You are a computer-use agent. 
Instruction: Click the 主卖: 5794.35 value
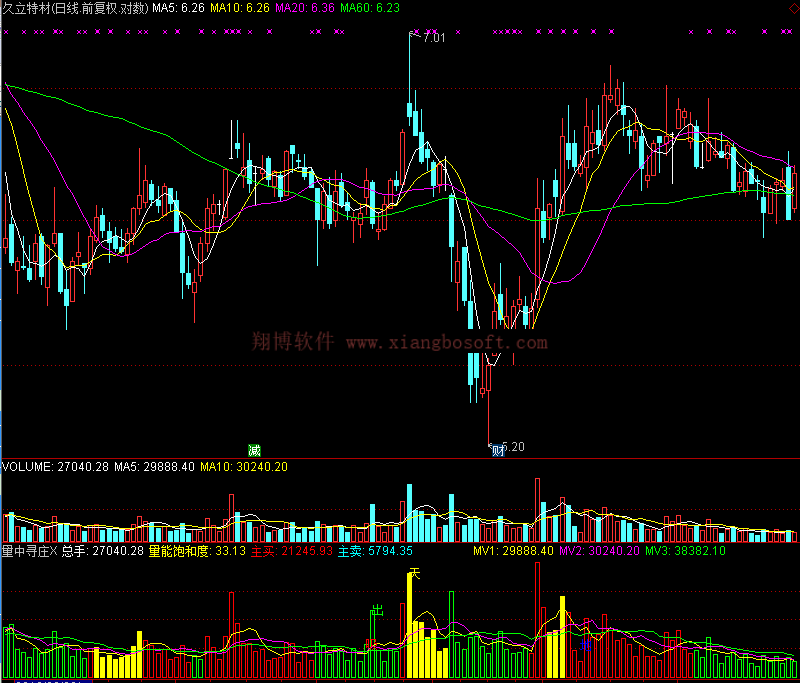[x=375, y=551]
